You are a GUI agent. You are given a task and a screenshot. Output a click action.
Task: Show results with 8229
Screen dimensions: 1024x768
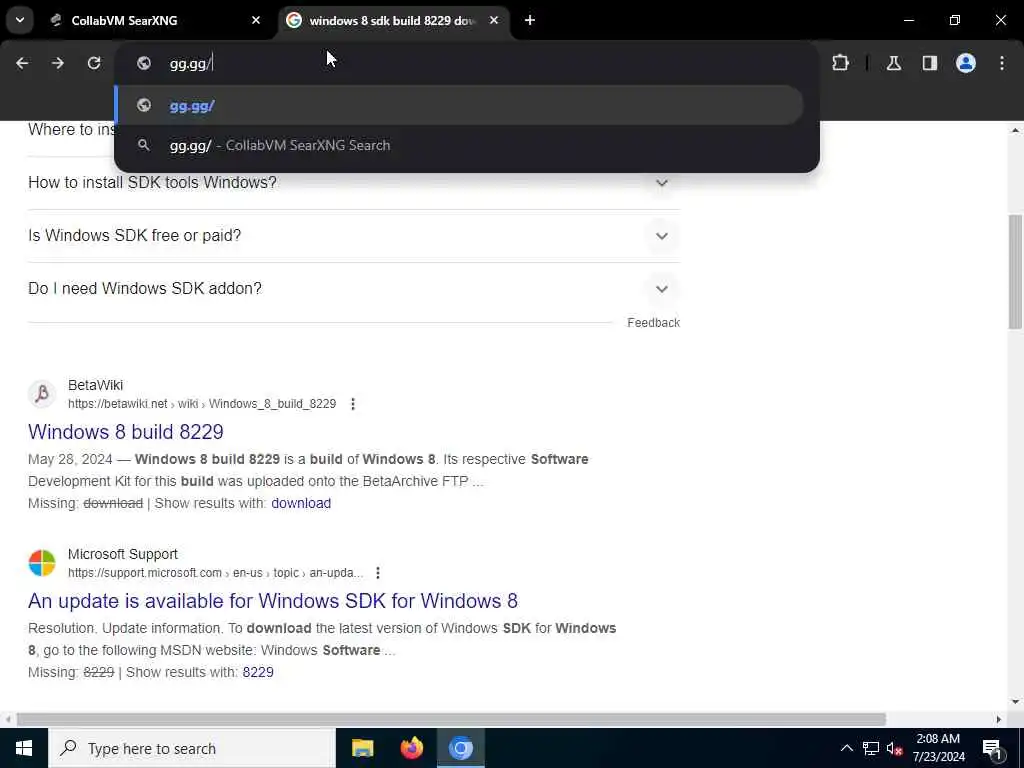tap(258, 672)
